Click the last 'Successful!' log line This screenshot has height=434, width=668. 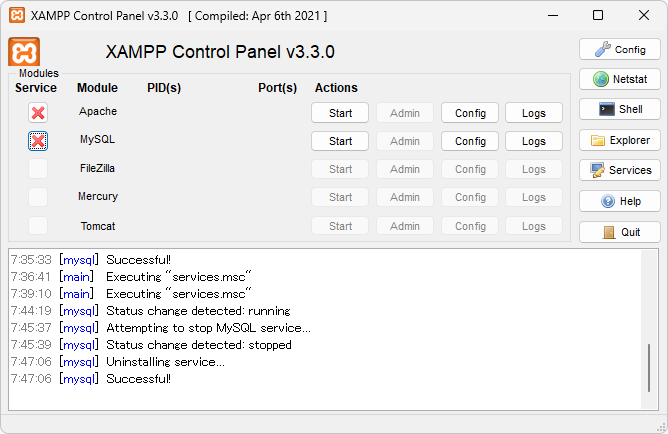click(x=138, y=379)
